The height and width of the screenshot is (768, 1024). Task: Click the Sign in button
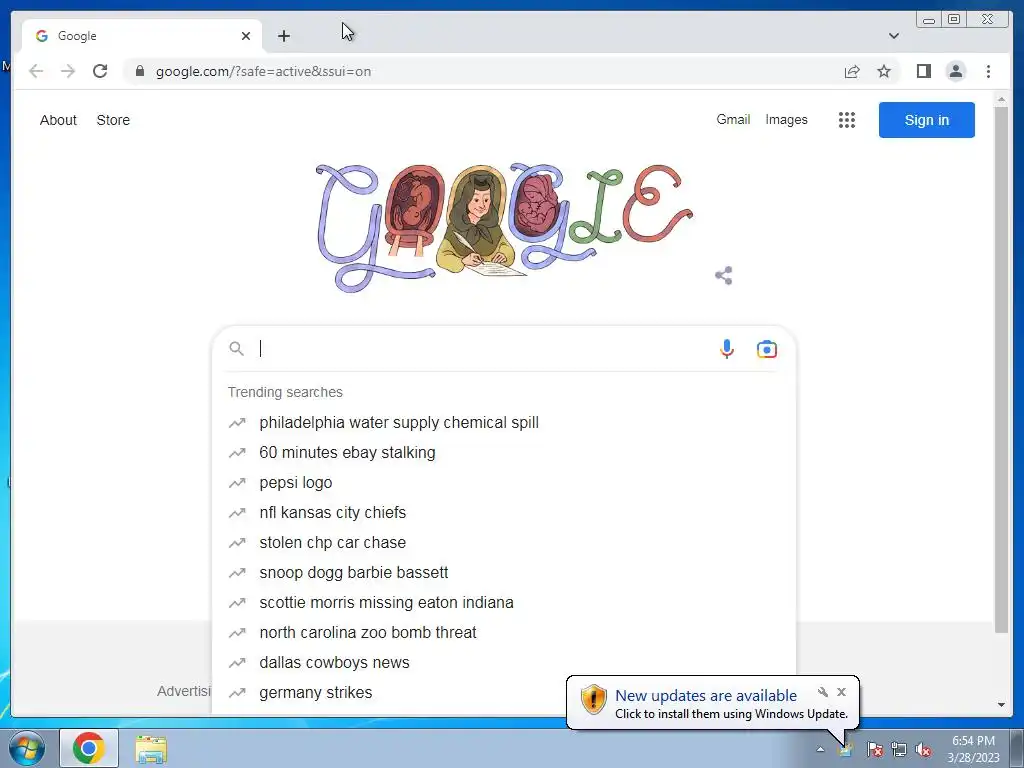[926, 120]
